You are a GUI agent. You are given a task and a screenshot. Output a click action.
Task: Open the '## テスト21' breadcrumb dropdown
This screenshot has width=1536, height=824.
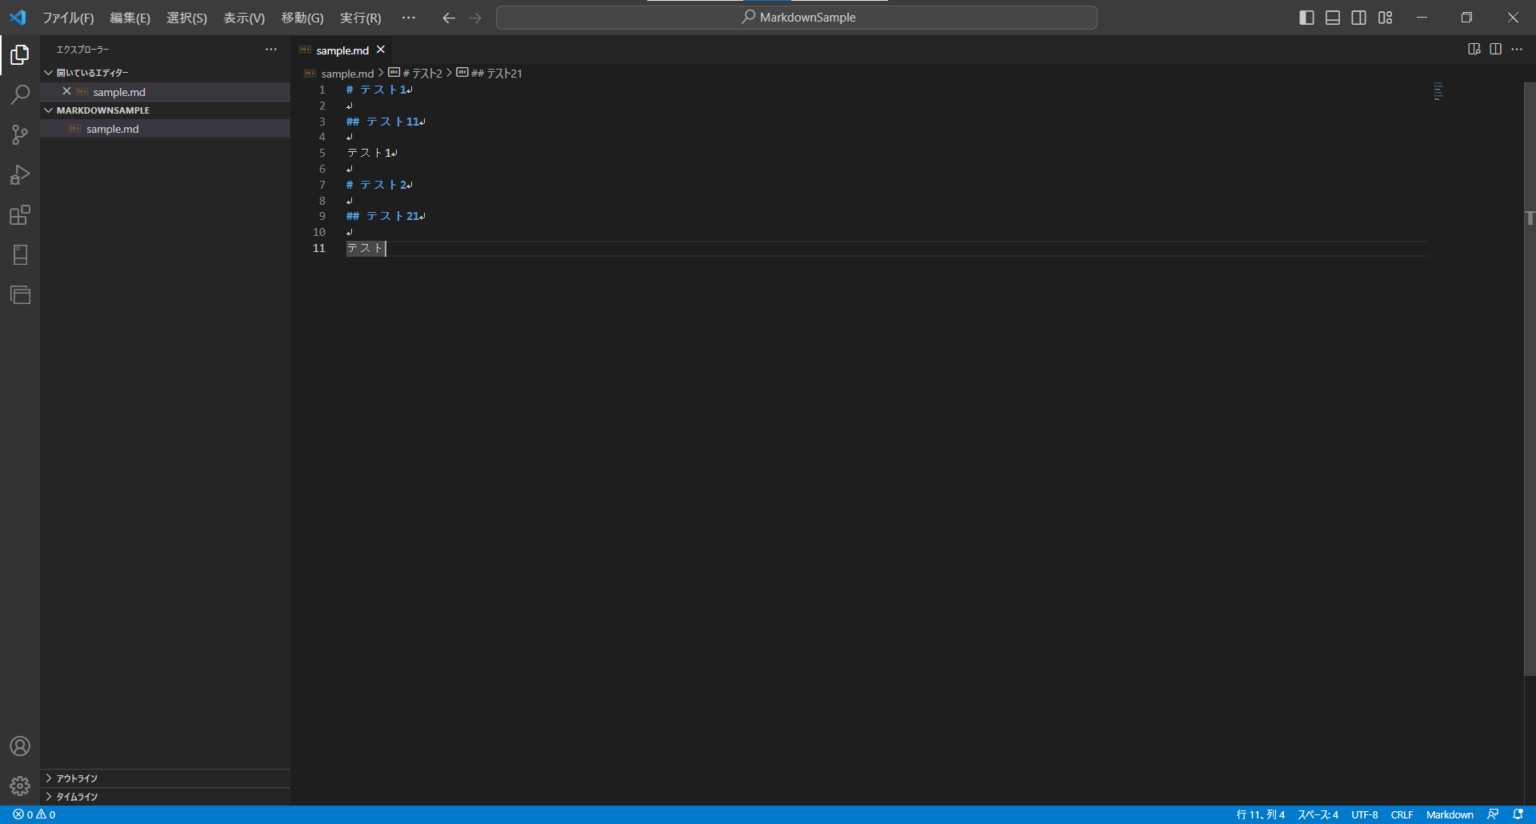489,73
